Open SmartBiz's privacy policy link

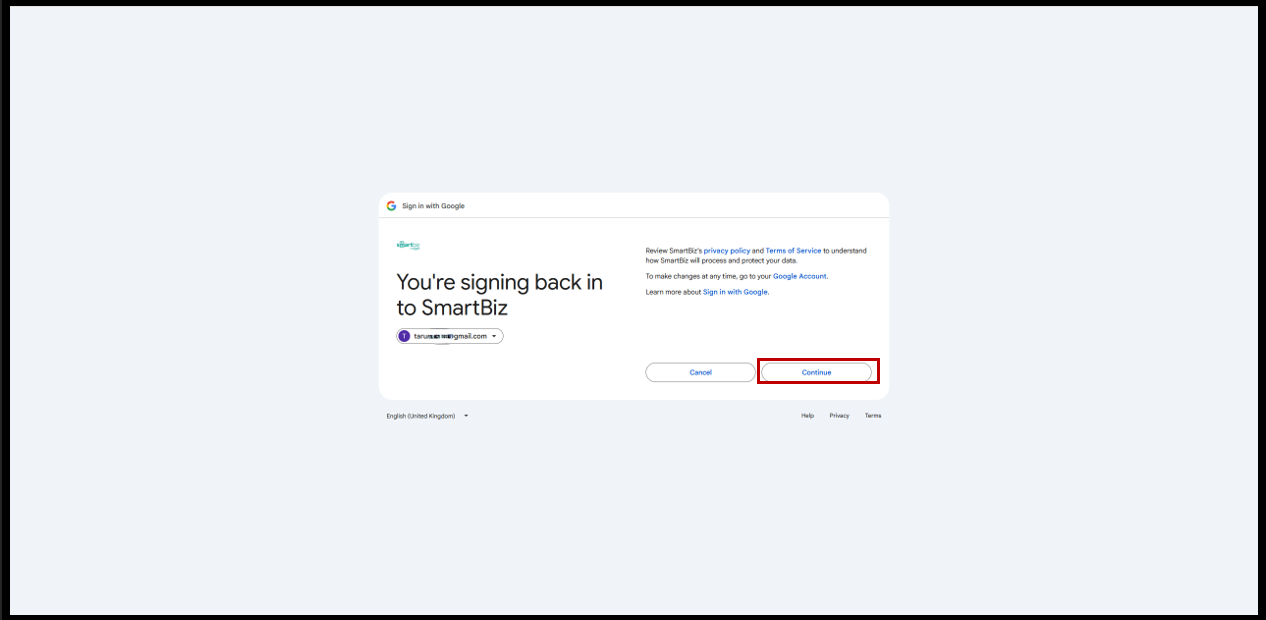[x=726, y=251]
